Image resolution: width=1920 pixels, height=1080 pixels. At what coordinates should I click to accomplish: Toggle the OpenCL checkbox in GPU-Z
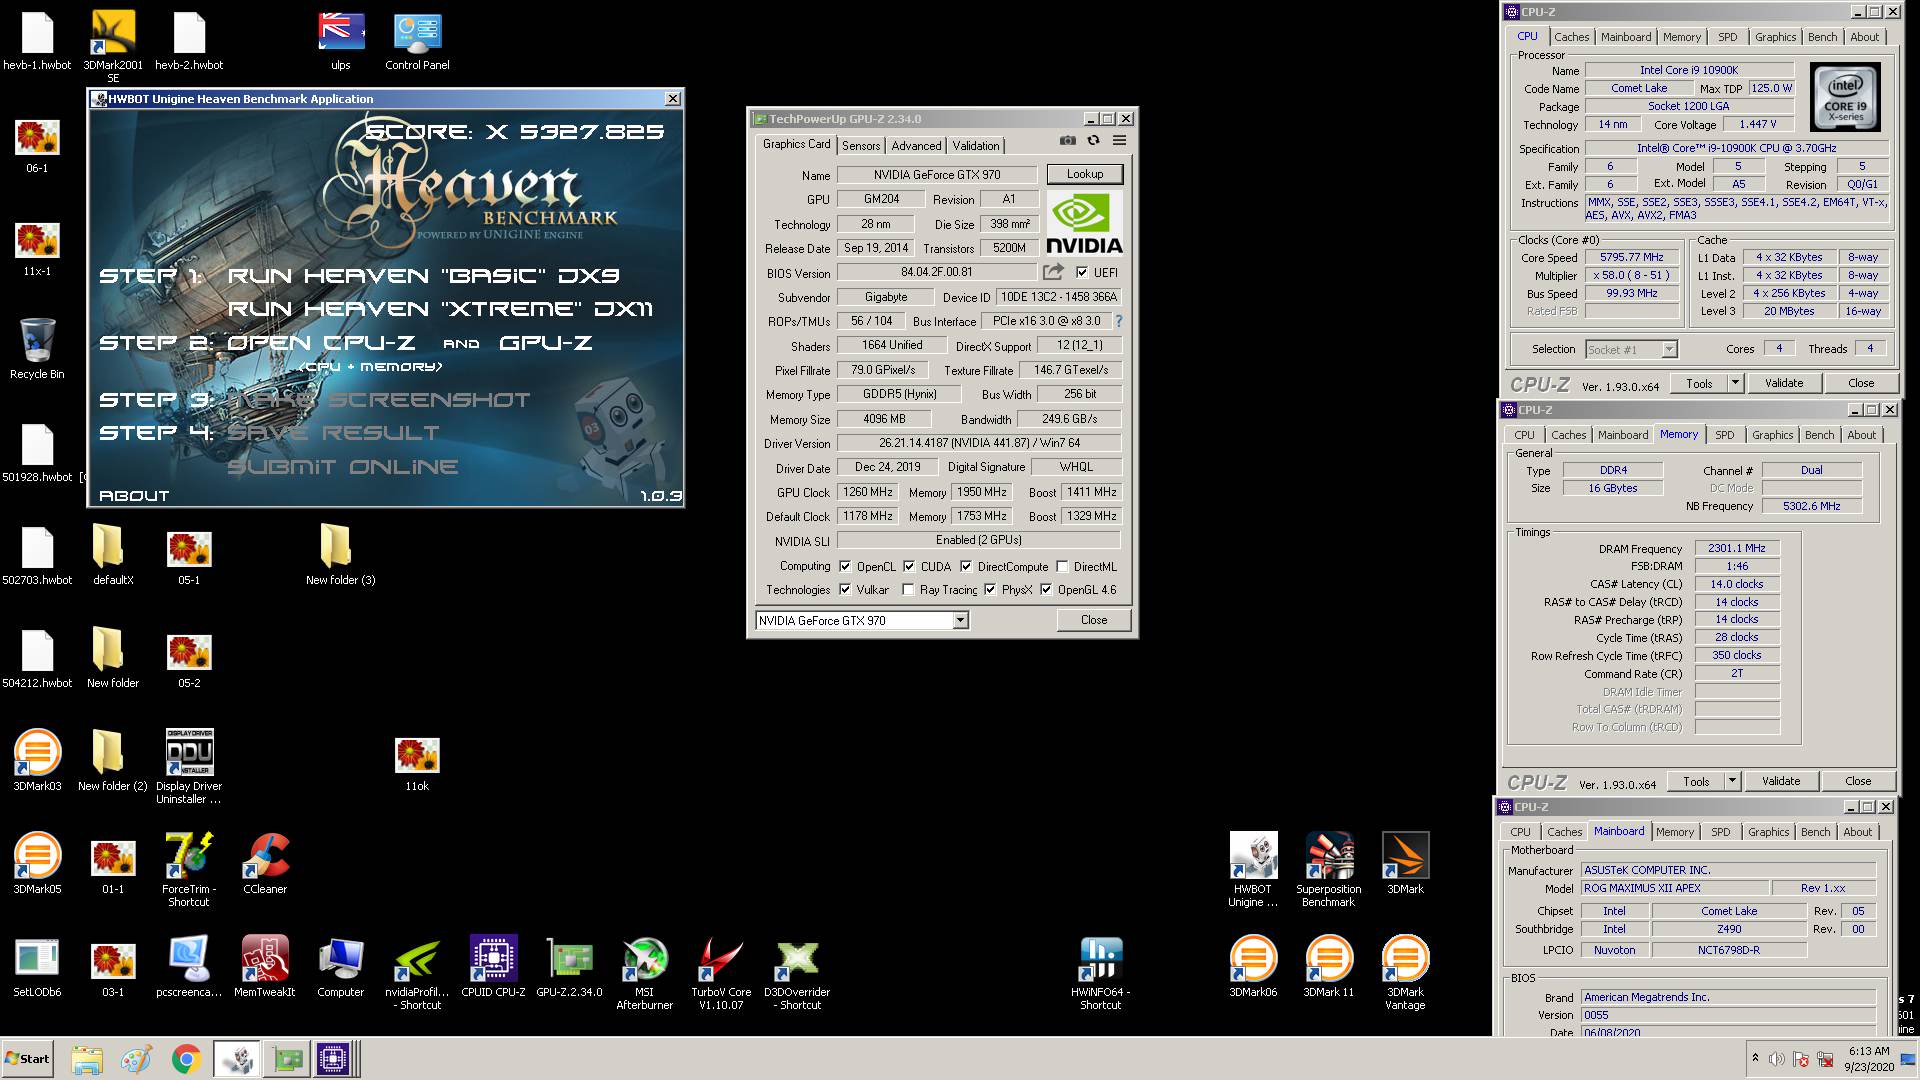(845, 566)
